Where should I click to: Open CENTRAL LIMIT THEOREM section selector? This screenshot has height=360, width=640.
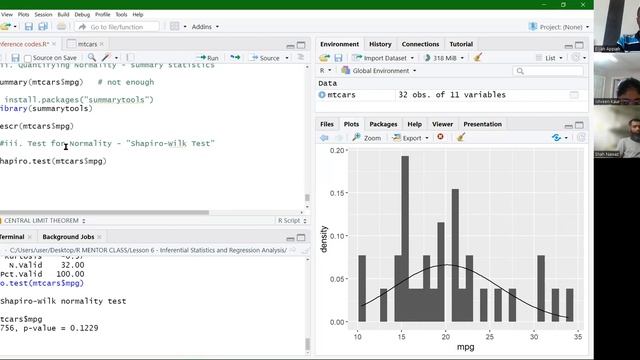(x=44, y=220)
